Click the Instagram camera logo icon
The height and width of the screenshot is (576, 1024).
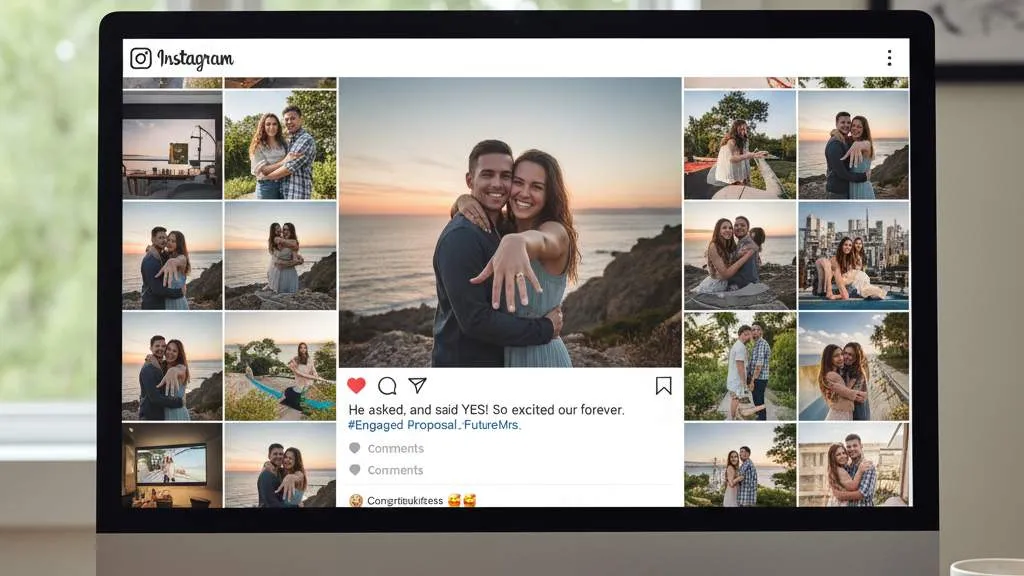tap(141, 59)
